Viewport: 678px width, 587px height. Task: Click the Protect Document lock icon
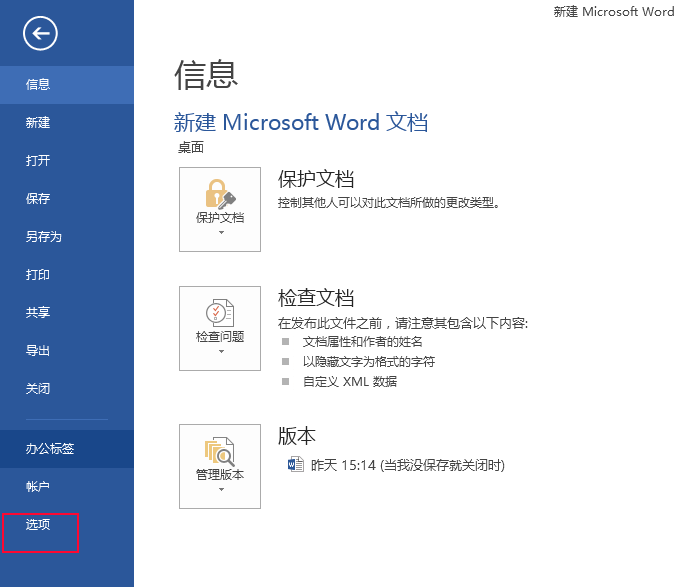coord(220,194)
